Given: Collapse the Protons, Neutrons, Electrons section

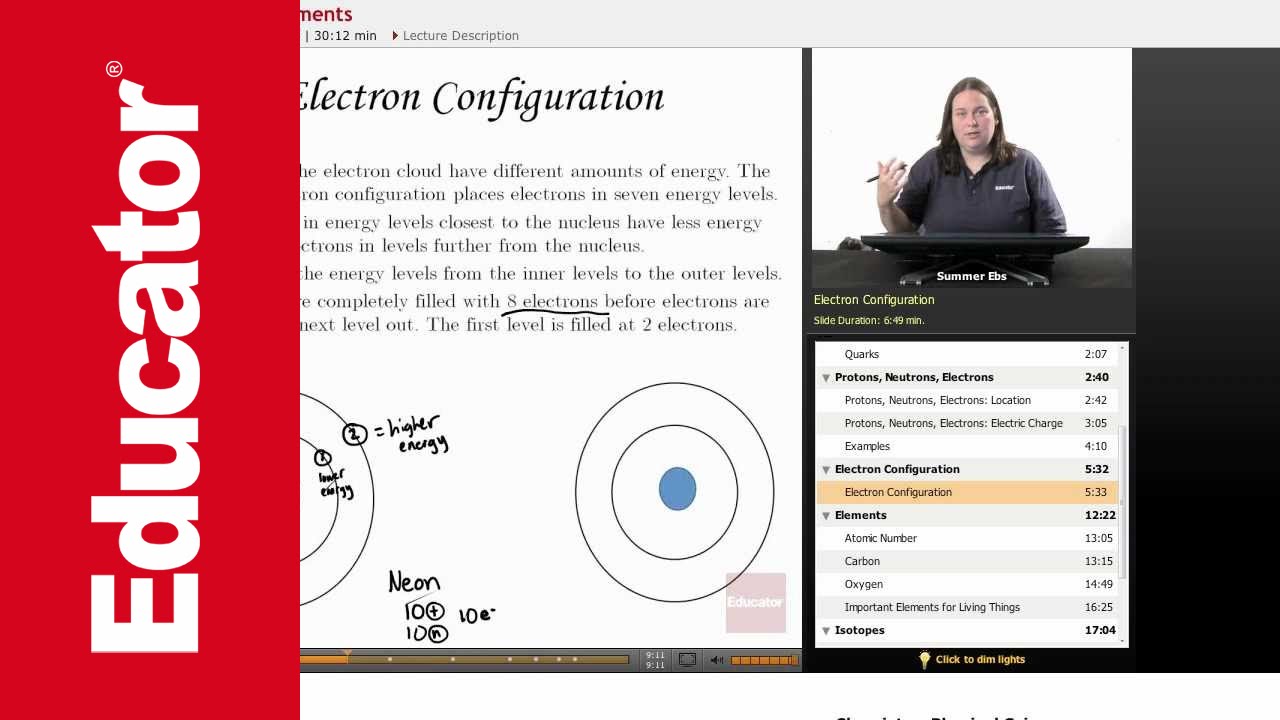Looking at the screenshot, I should [x=826, y=378].
